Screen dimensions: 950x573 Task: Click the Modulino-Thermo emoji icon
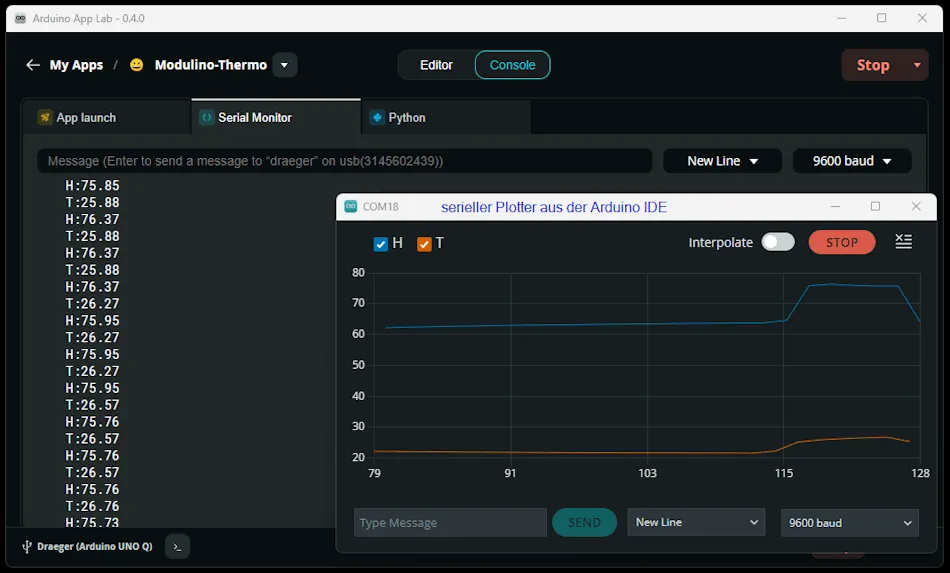137,65
